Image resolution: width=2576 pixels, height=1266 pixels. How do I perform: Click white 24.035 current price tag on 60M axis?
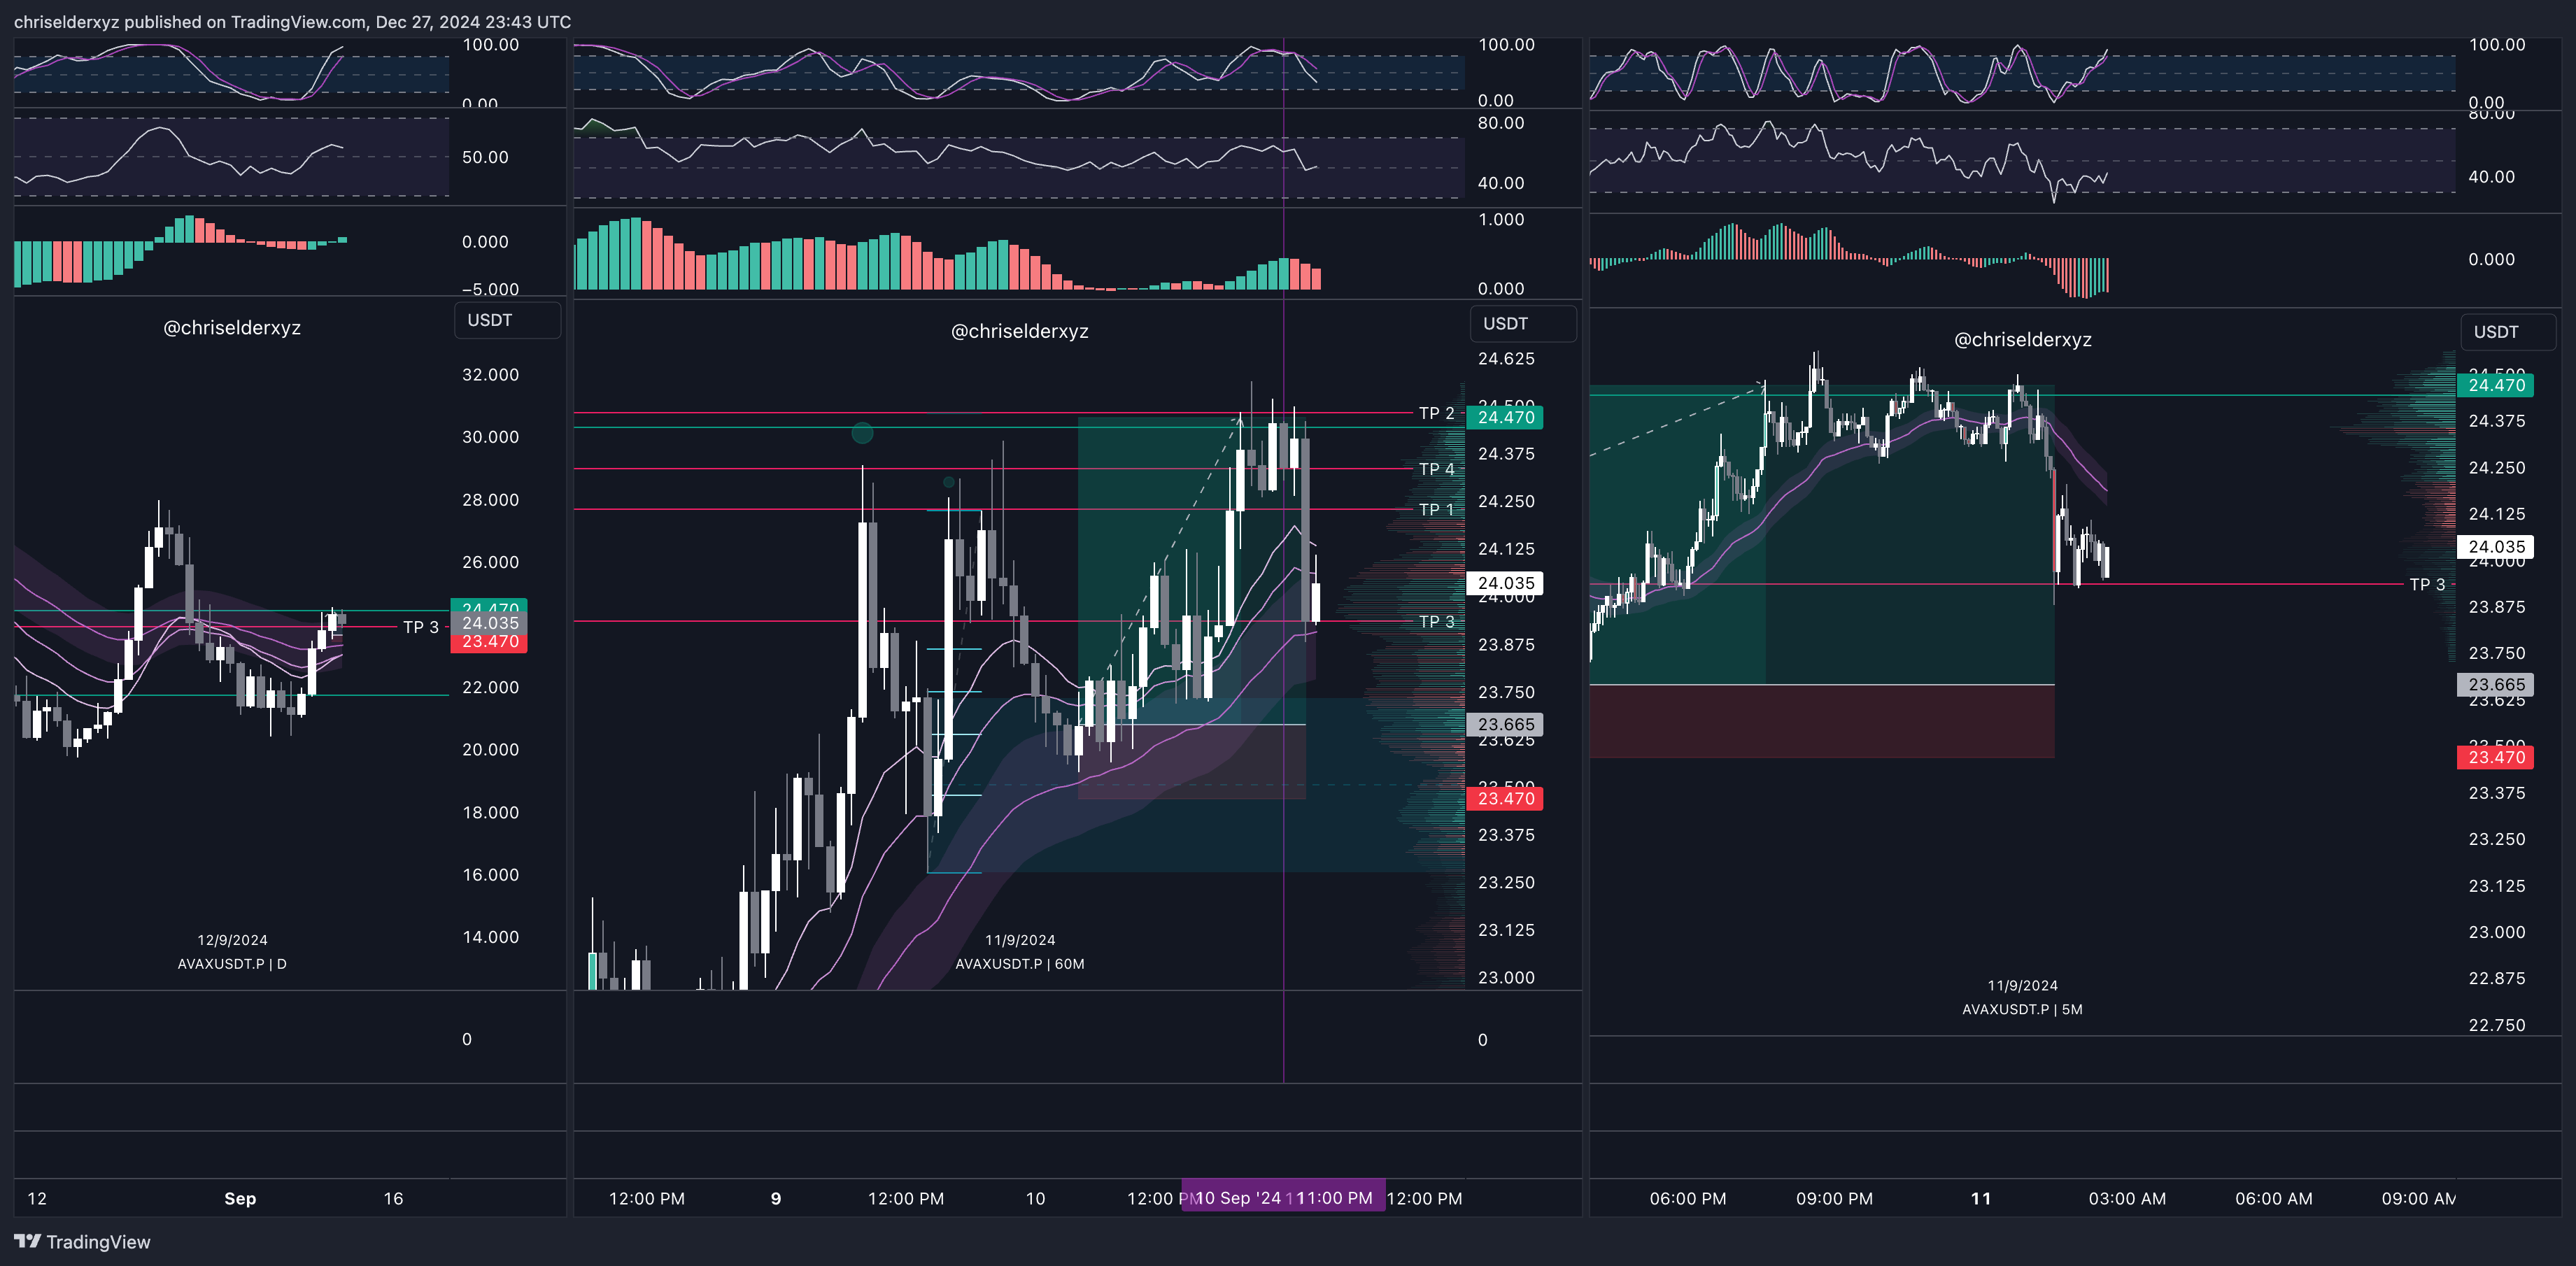pos(1505,583)
